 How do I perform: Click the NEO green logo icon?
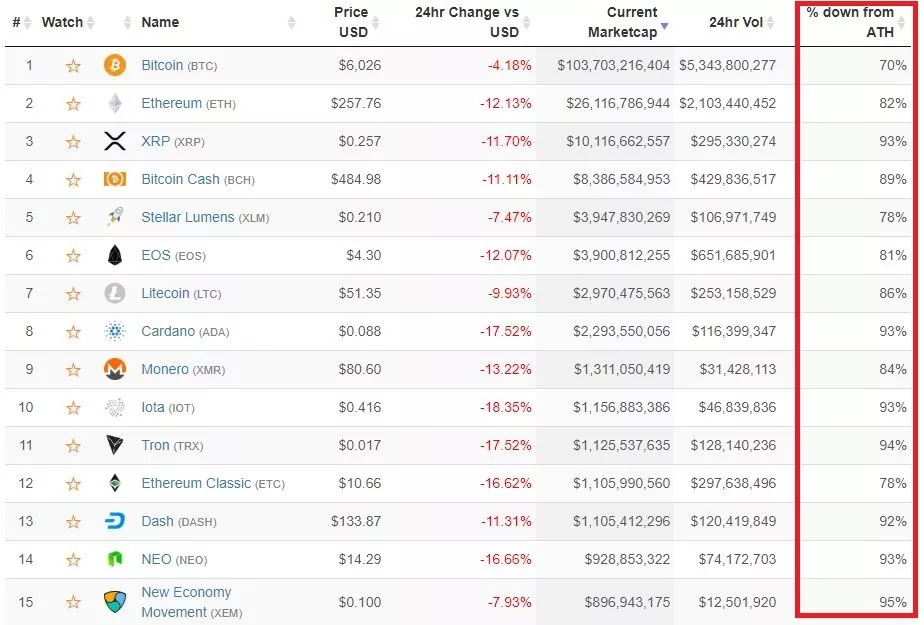pyautogui.click(x=115, y=560)
